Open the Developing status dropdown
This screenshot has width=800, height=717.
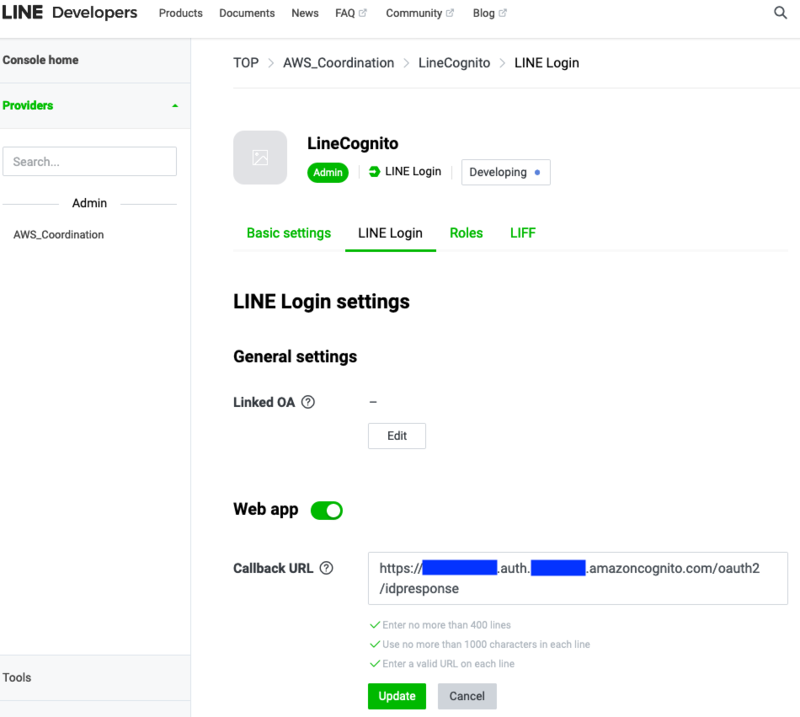506,172
